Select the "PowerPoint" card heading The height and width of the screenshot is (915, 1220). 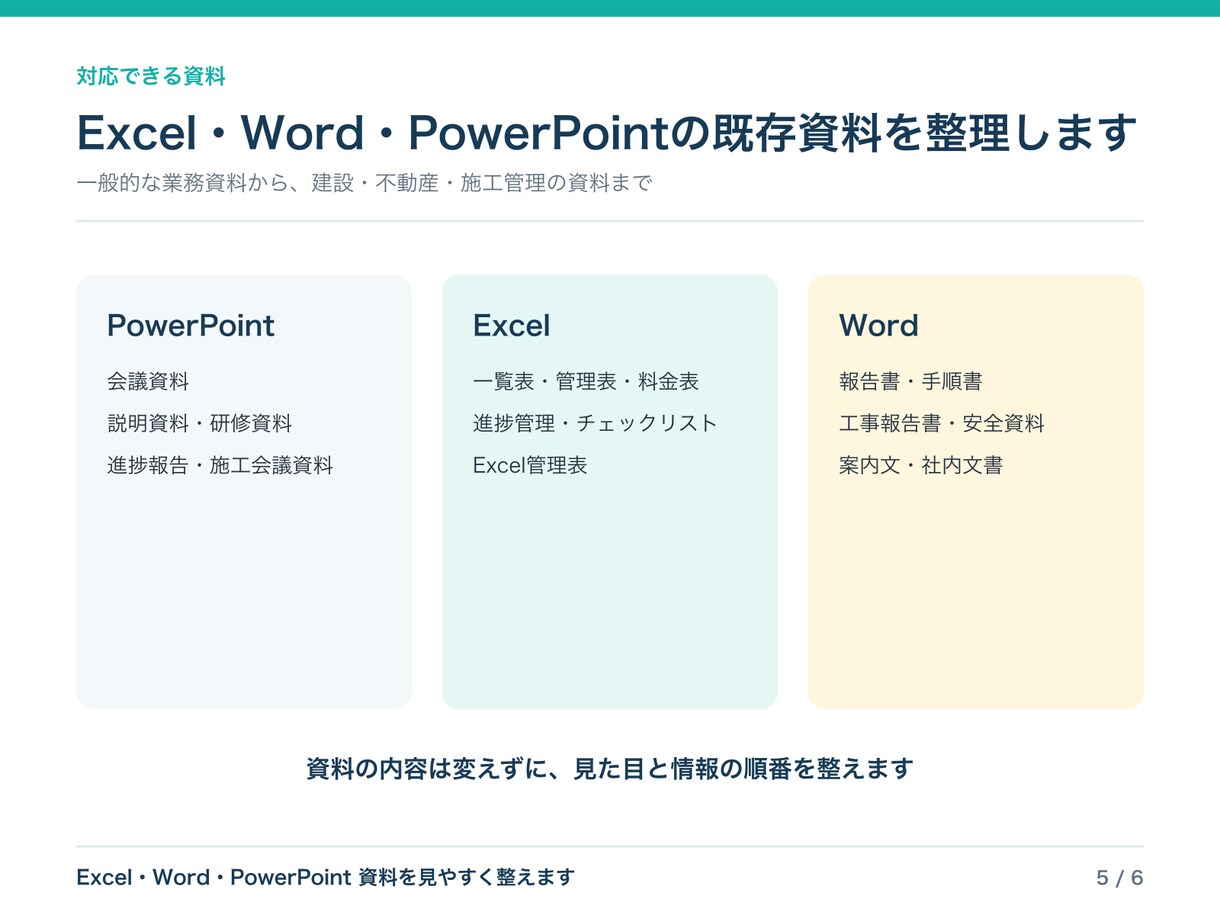tap(191, 326)
